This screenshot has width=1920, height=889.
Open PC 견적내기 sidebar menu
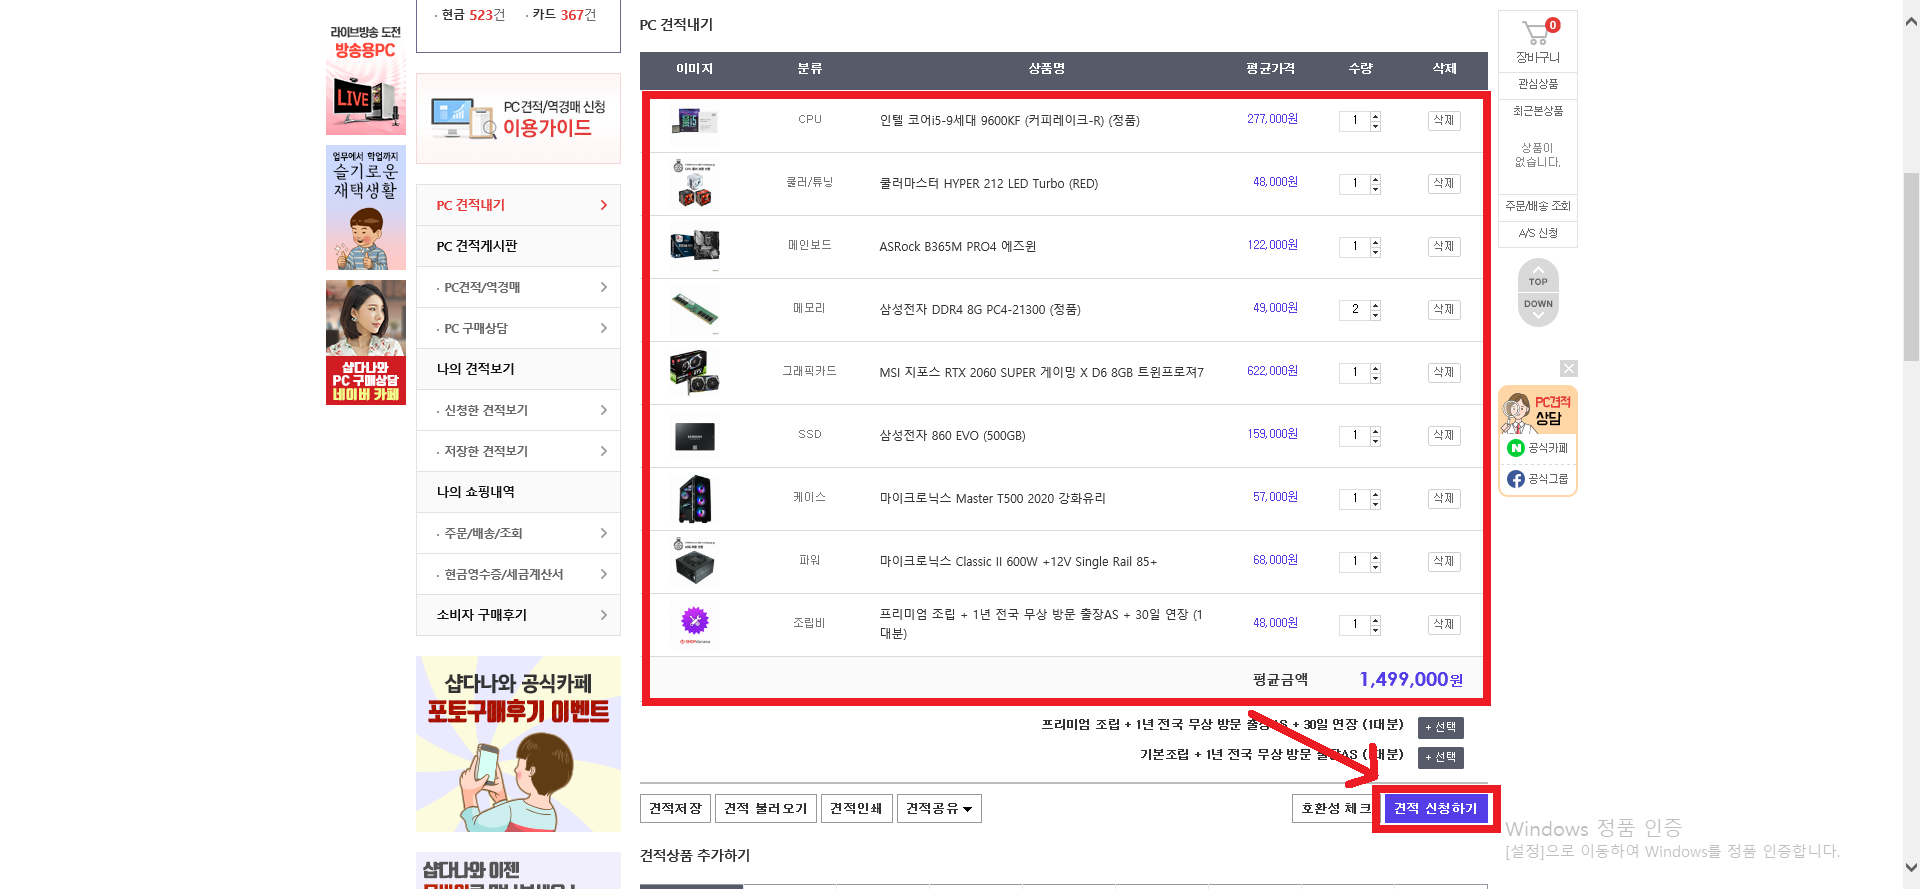(x=518, y=205)
